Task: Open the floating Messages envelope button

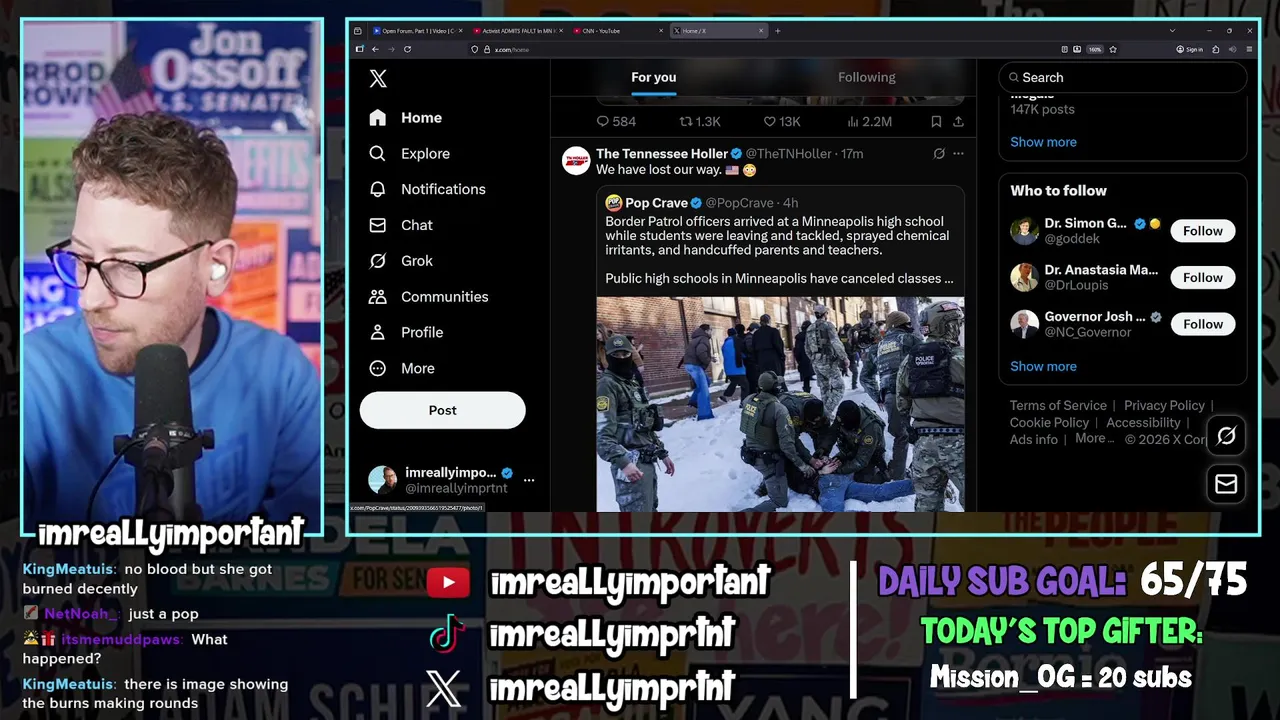Action: coord(1226,484)
